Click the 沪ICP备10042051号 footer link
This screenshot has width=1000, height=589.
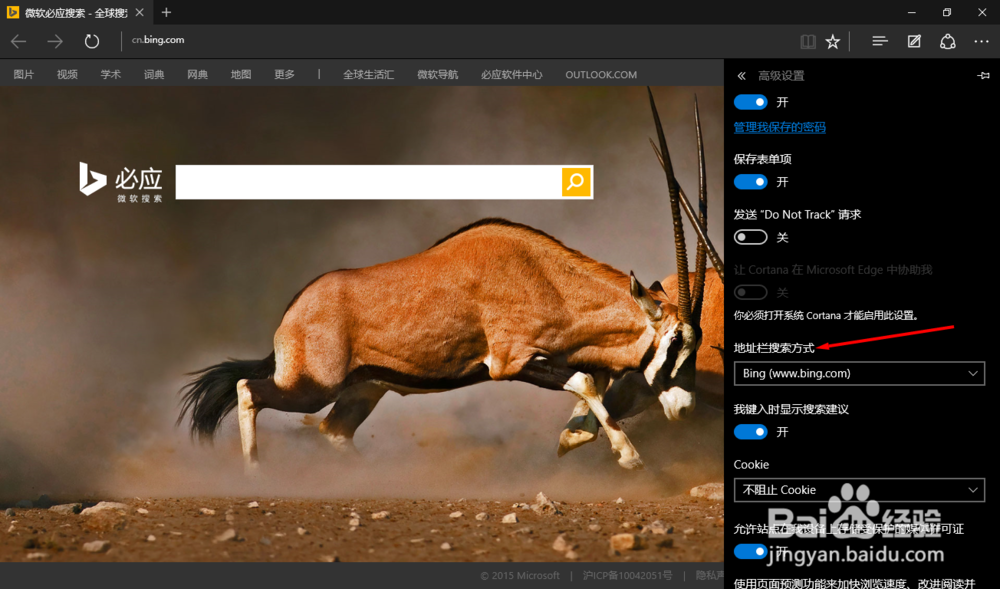click(627, 576)
